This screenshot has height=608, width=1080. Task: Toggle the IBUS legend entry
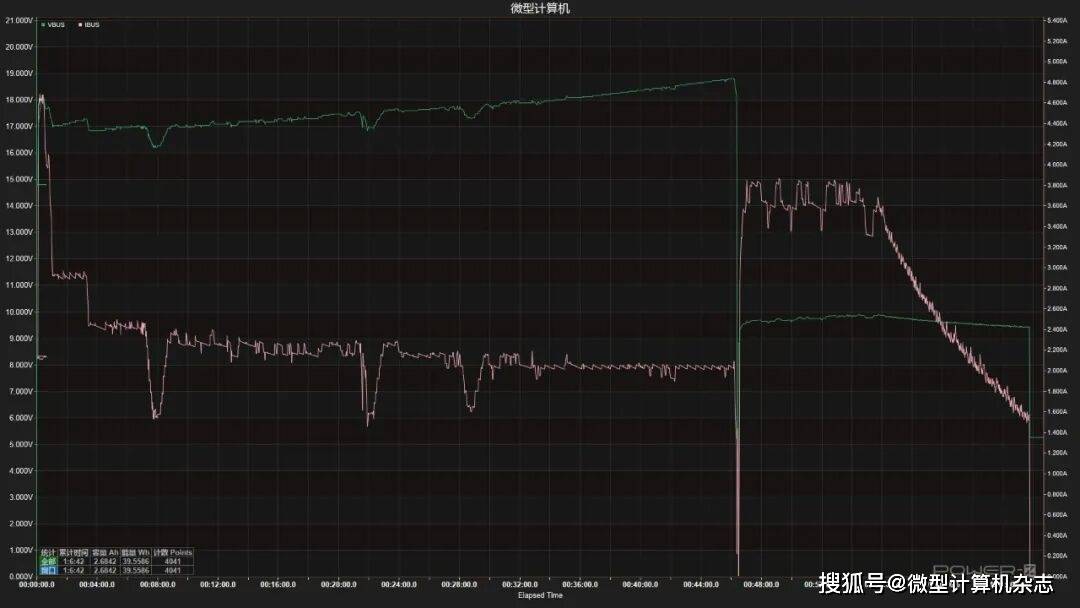point(90,24)
